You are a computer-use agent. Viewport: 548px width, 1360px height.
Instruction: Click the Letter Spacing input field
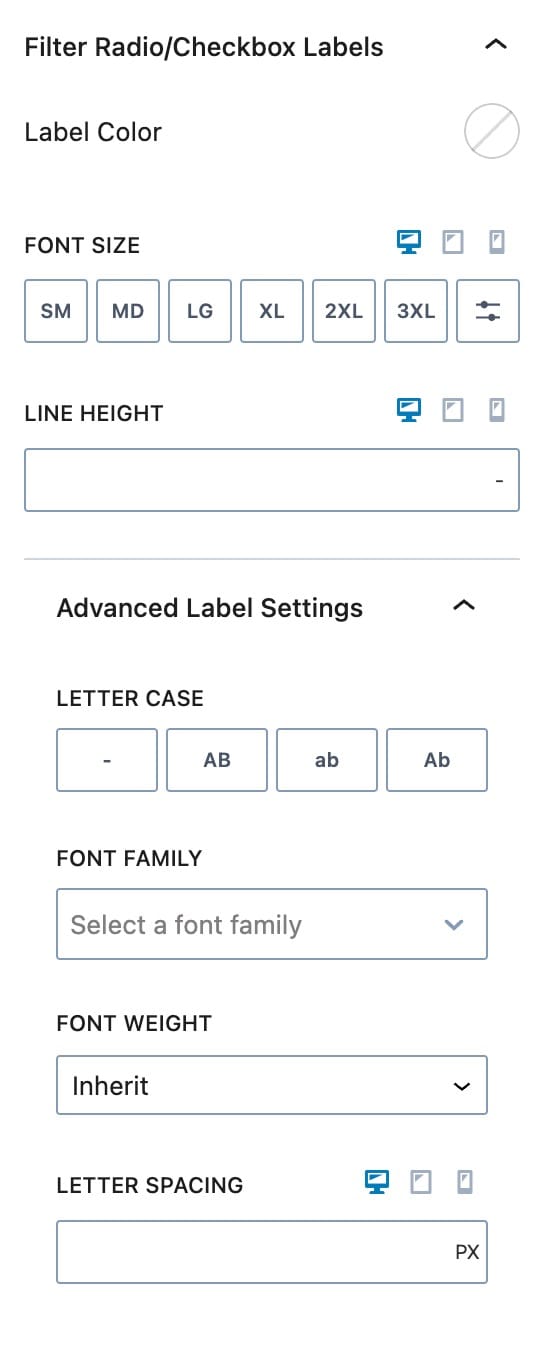point(272,1252)
